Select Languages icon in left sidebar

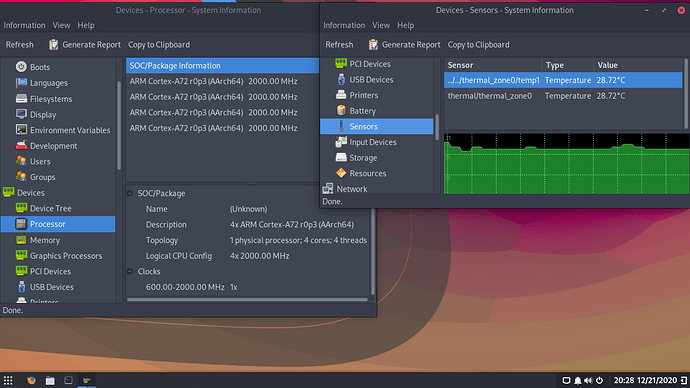21,83
